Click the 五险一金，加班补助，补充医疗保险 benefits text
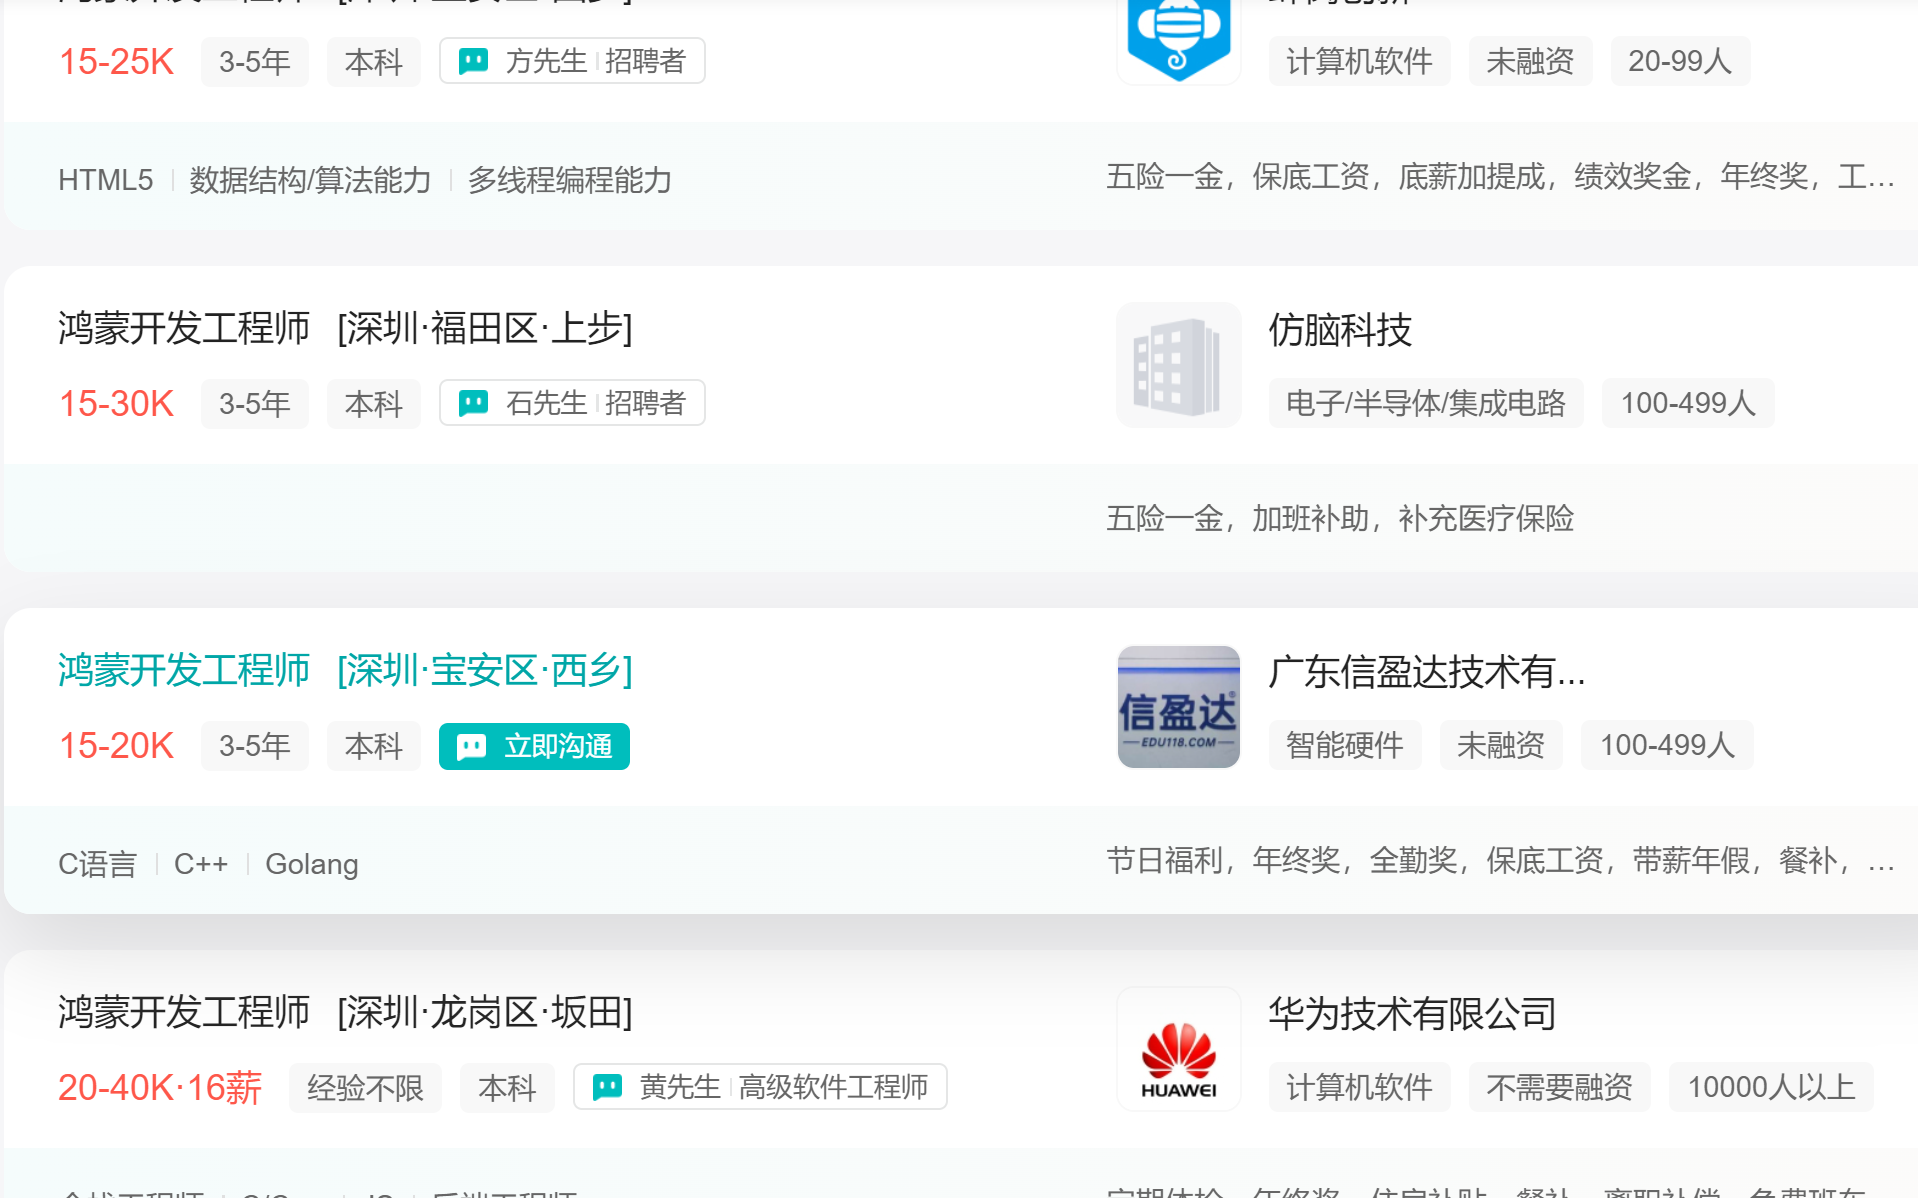 (1340, 518)
